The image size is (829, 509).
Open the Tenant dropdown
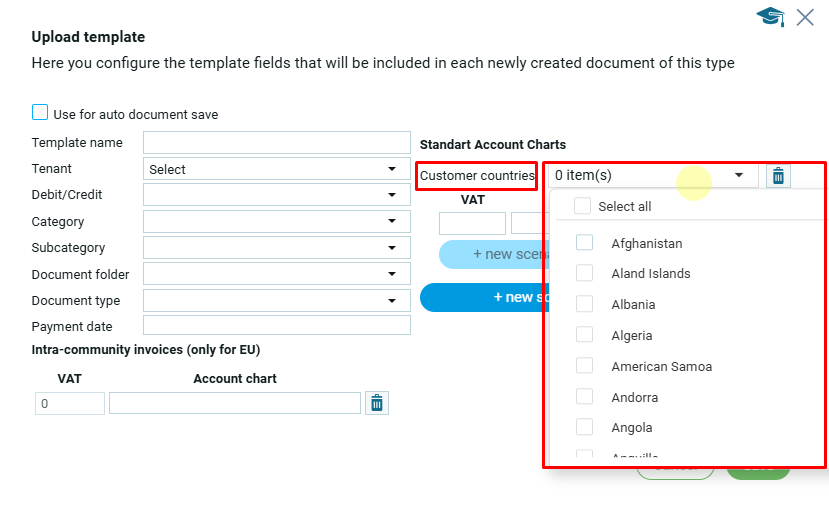click(x=277, y=169)
